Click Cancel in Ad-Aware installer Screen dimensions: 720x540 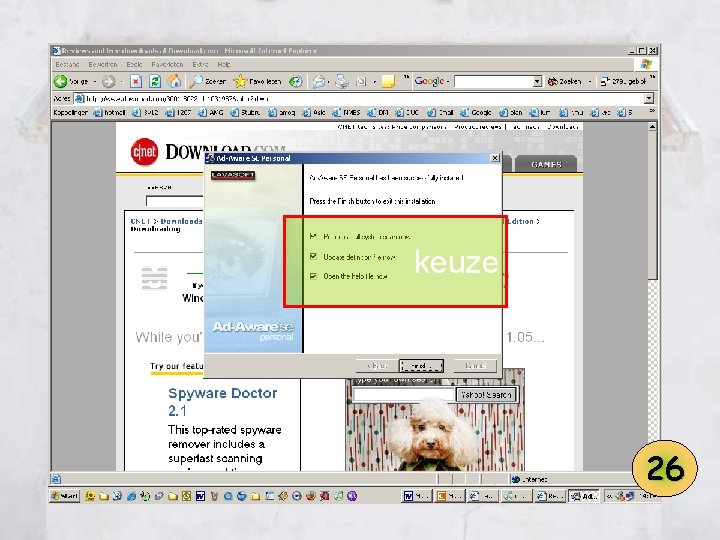(x=475, y=366)
